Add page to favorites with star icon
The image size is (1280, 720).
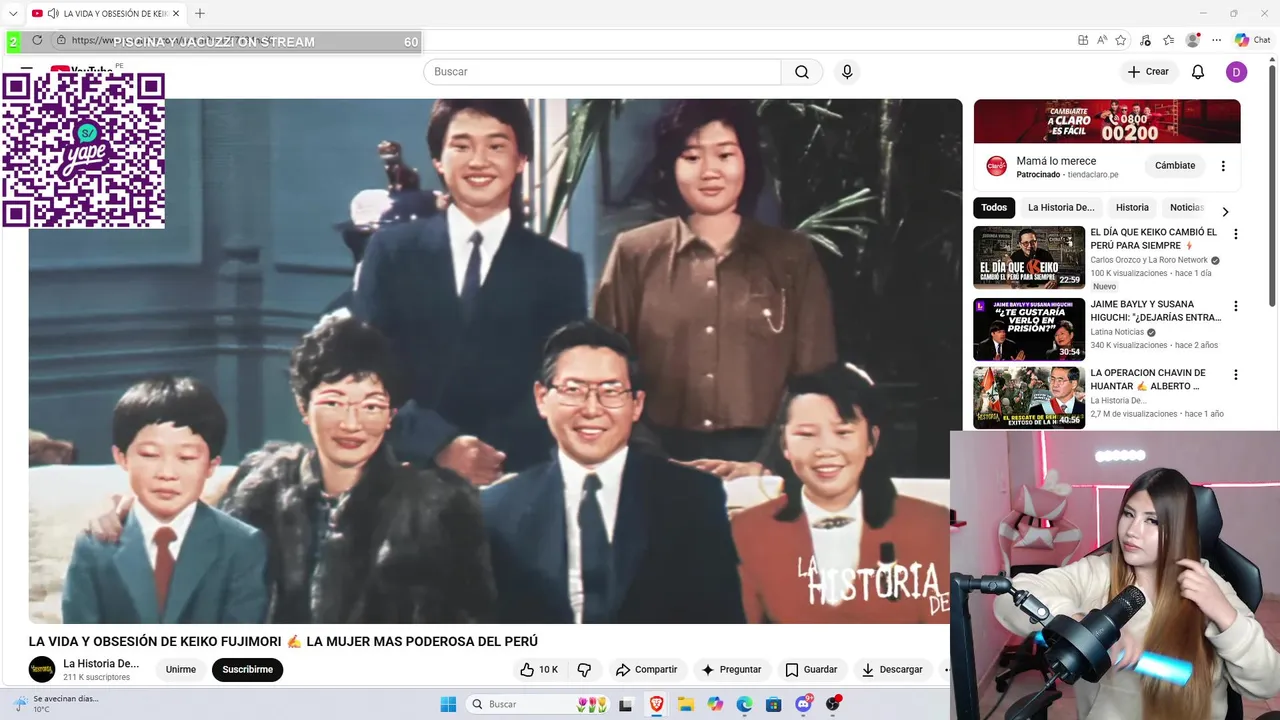(x=1121, y=40)
